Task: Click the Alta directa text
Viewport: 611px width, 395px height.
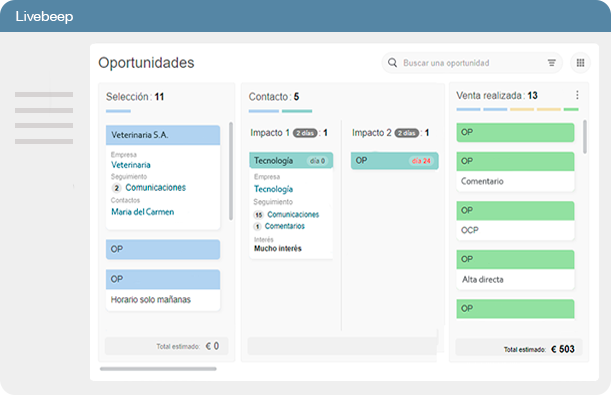Action: click(x=482, y=279)
